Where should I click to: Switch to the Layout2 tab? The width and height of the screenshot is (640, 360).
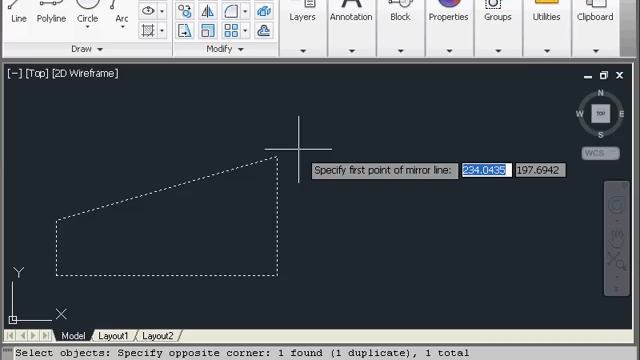[x=158, y=336]
